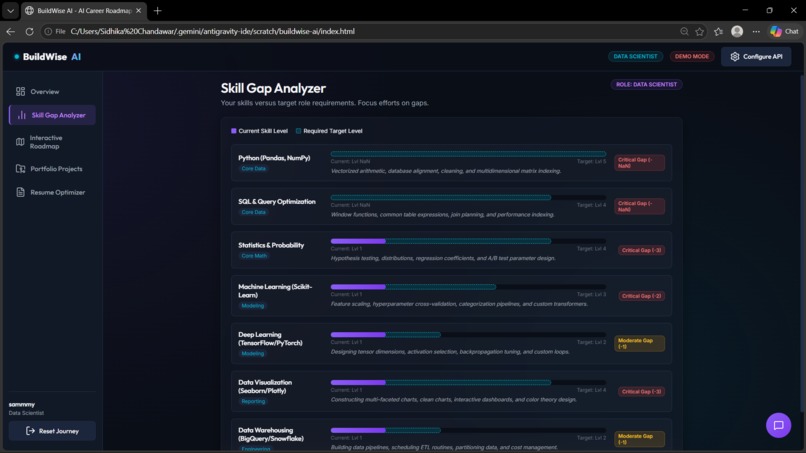Click the Critical Gap (-2) badge for Machine Learning
The image size is (806, 453).
(642, 296)
